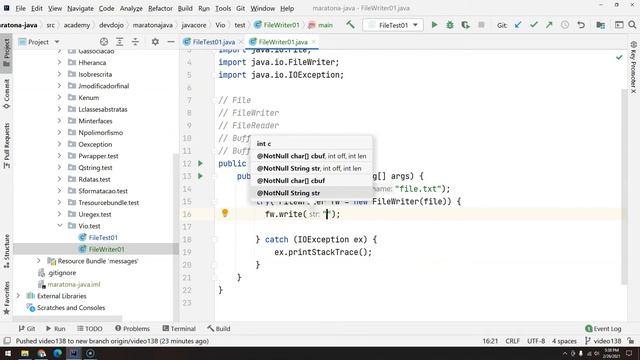Build project with the hammer icon
The width and height of the screenshot is (640, 360).
(350, 25)
